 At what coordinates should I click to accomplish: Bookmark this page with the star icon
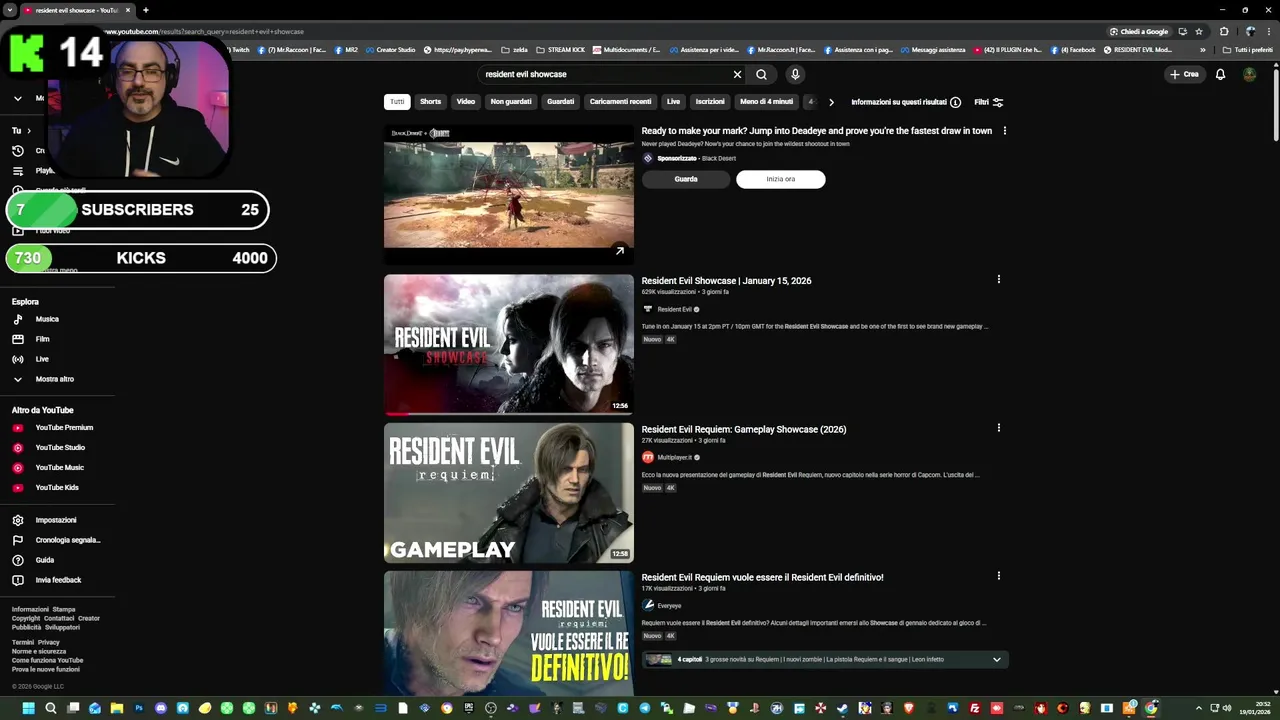click(1199, 31)
